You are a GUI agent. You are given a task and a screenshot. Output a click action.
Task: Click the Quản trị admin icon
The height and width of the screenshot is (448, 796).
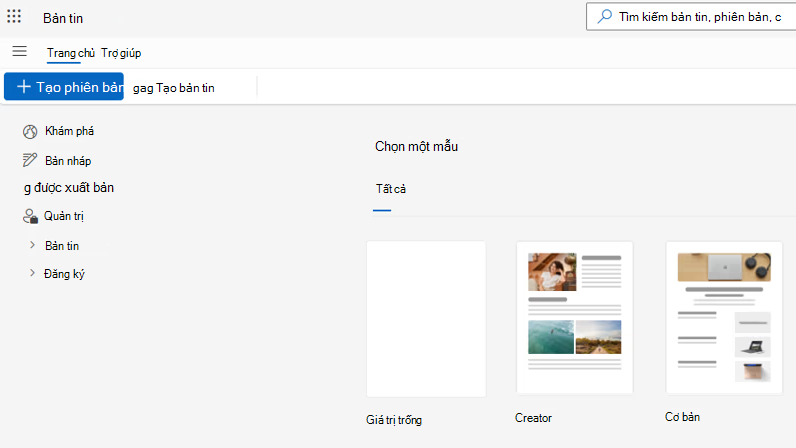tap(30, 216)
